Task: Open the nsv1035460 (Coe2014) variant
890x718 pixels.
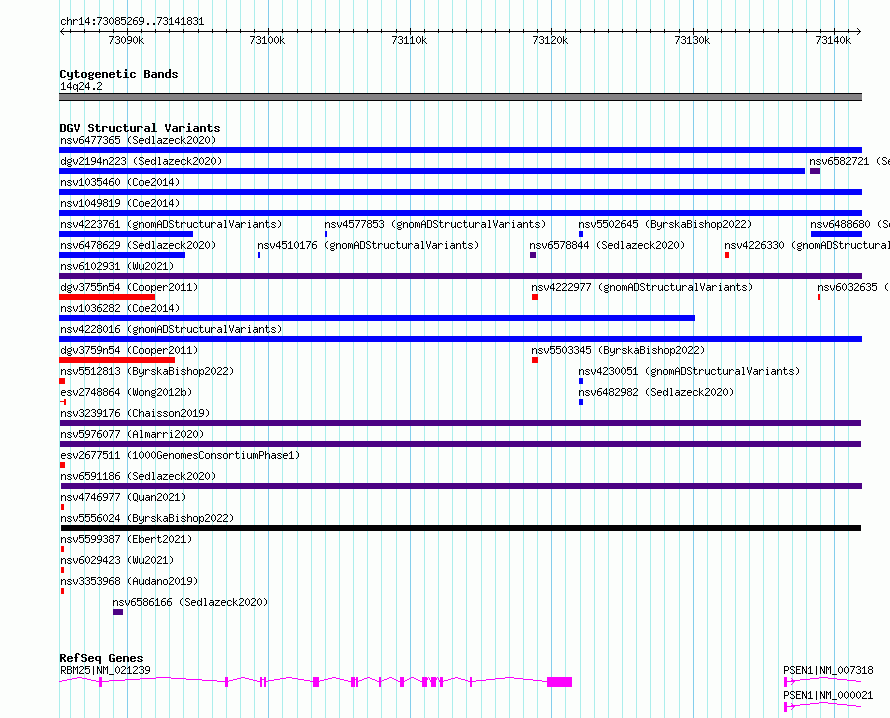Action: (120, 182)
